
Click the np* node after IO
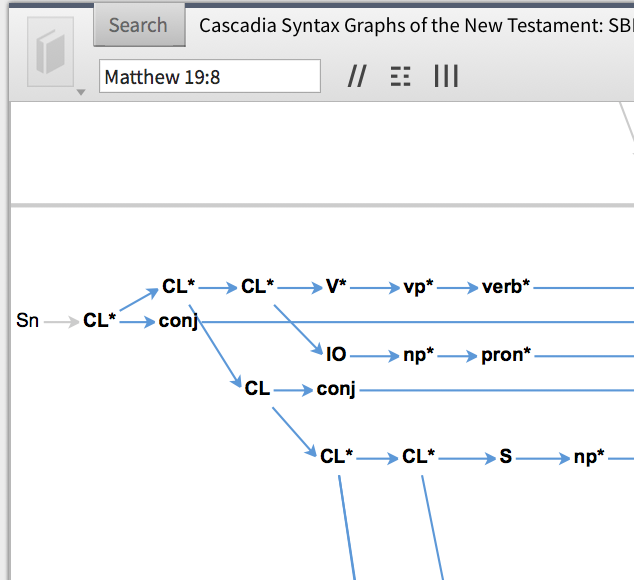(418, 354)
